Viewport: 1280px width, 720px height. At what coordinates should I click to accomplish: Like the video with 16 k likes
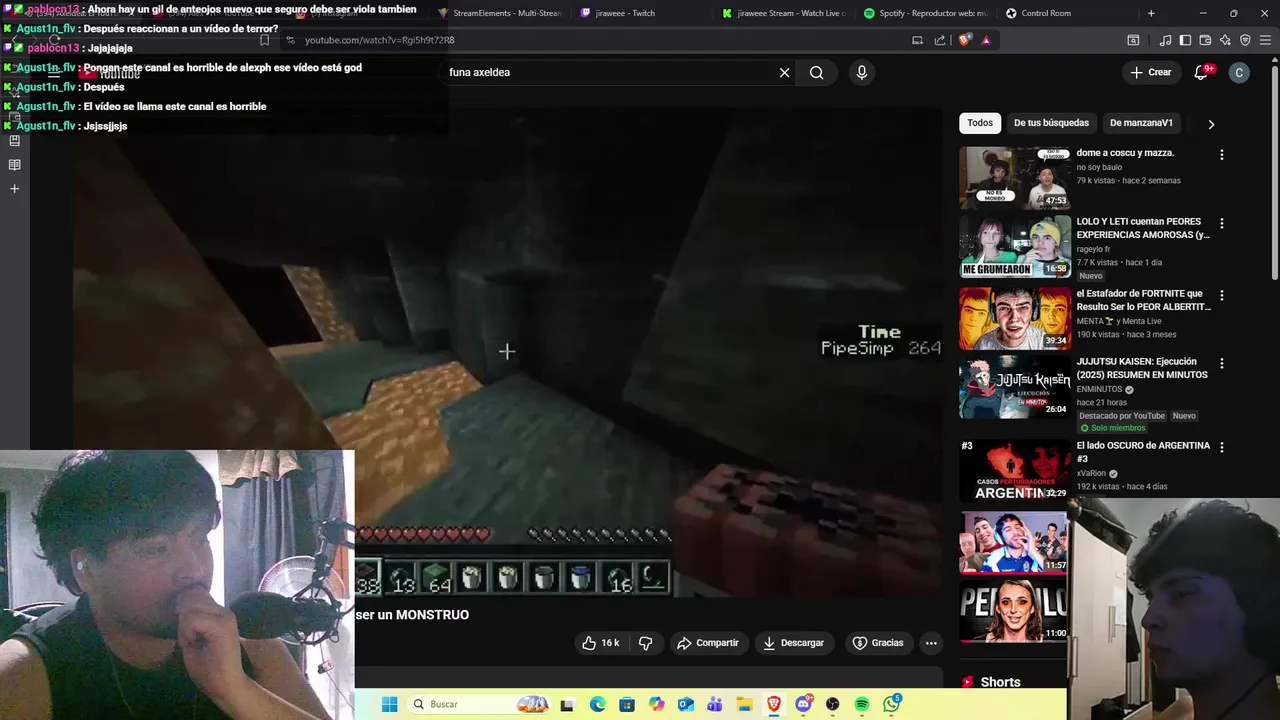[601, 643]
